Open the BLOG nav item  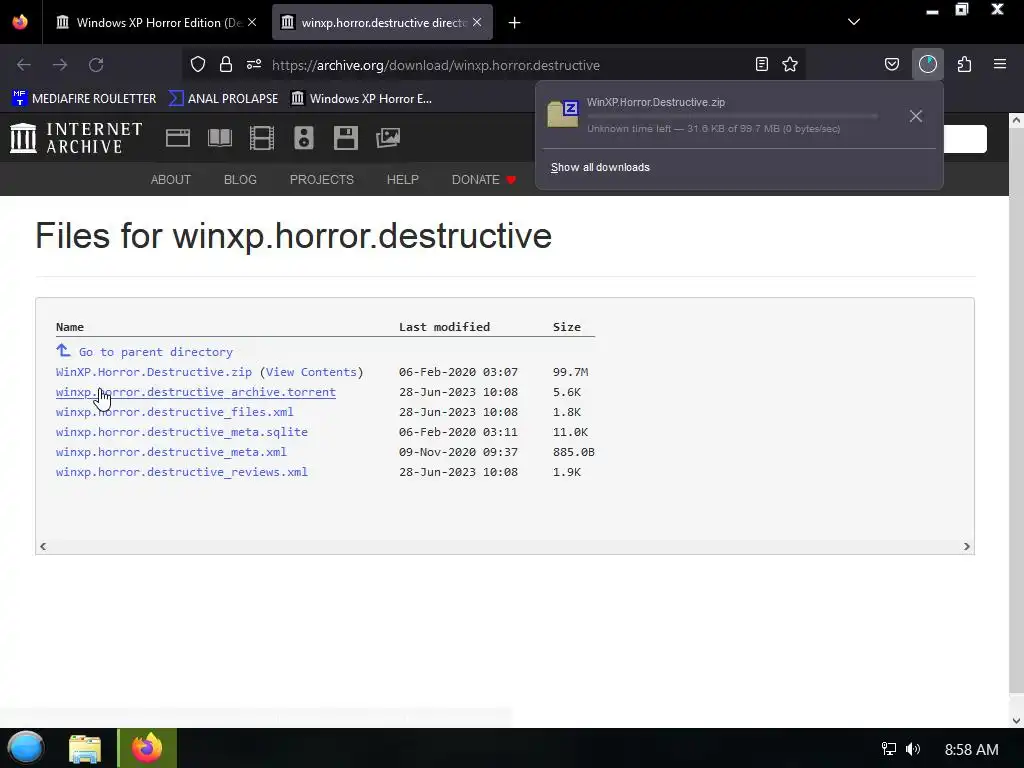[240, 180]
